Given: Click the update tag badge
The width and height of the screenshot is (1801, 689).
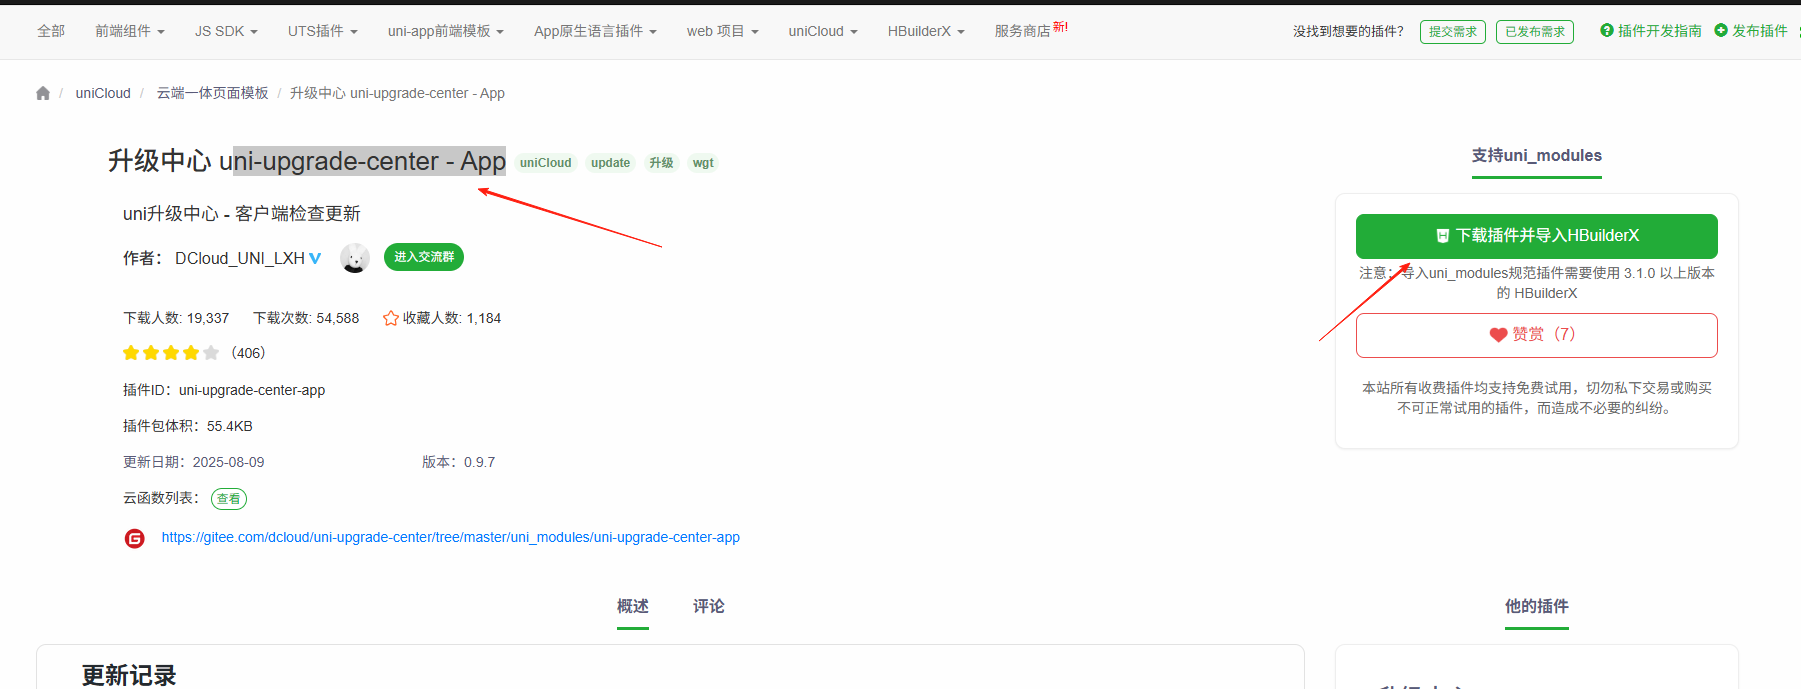Looking at the screenshot, I should (610, 163).
